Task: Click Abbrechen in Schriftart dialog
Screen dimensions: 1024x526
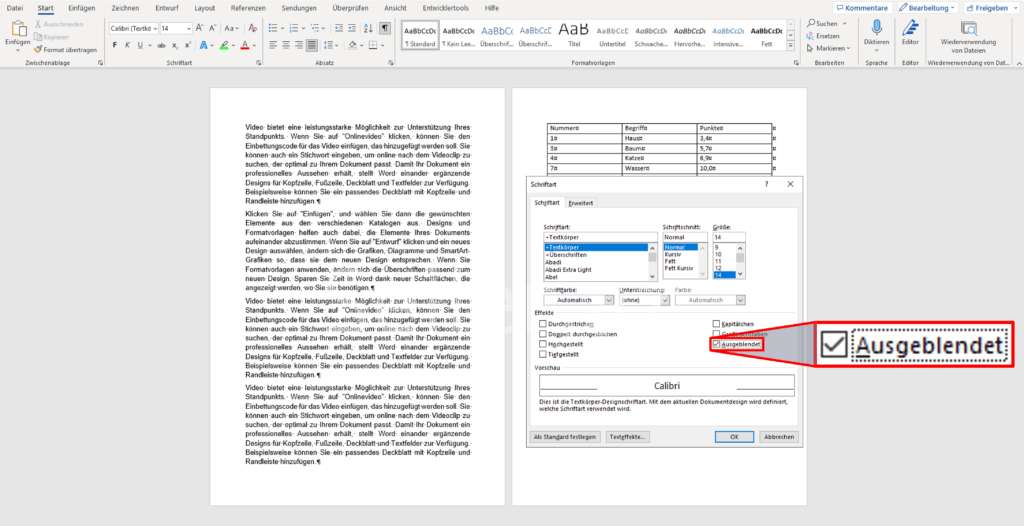Action: pyautogui.click(x=779, y=436)
